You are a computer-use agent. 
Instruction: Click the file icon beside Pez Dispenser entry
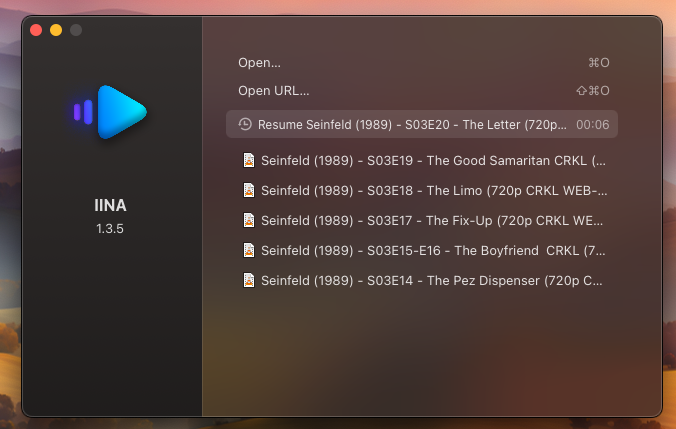coord(249,280)
